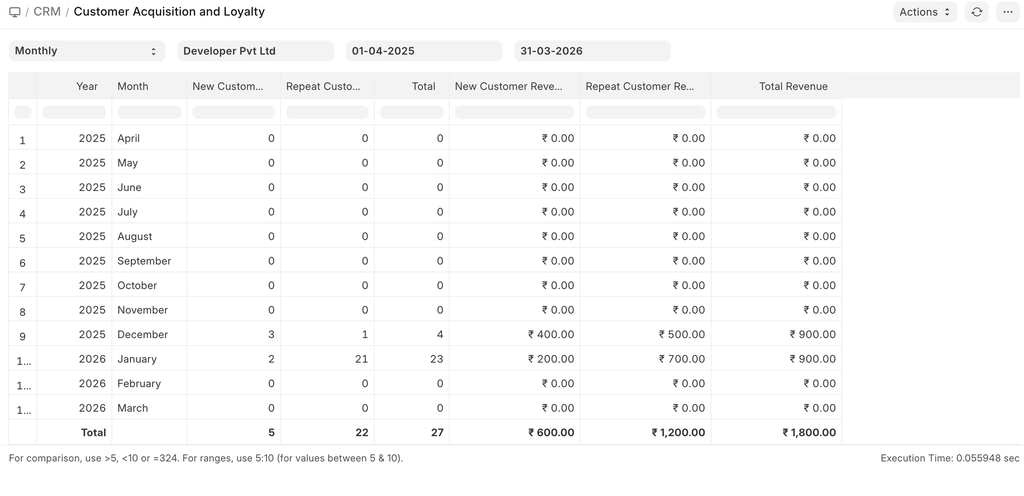
Task: Open the three-dot more options menu
Action: coord(1006,12)
